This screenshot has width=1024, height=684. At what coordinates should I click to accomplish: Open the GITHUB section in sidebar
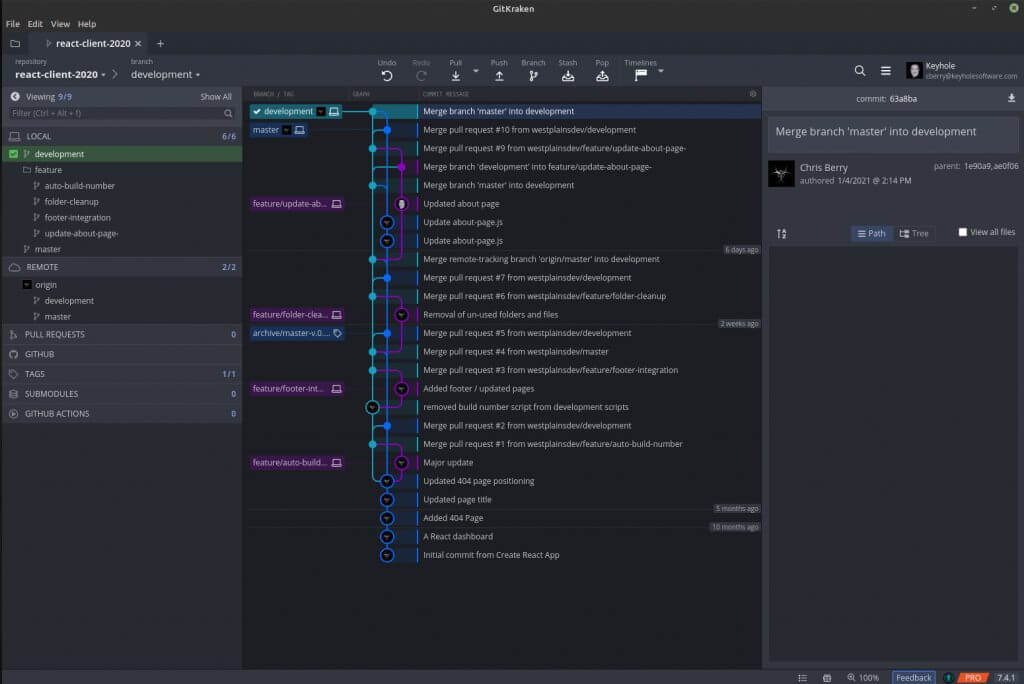pyautogui.click(x=121, y=354)
